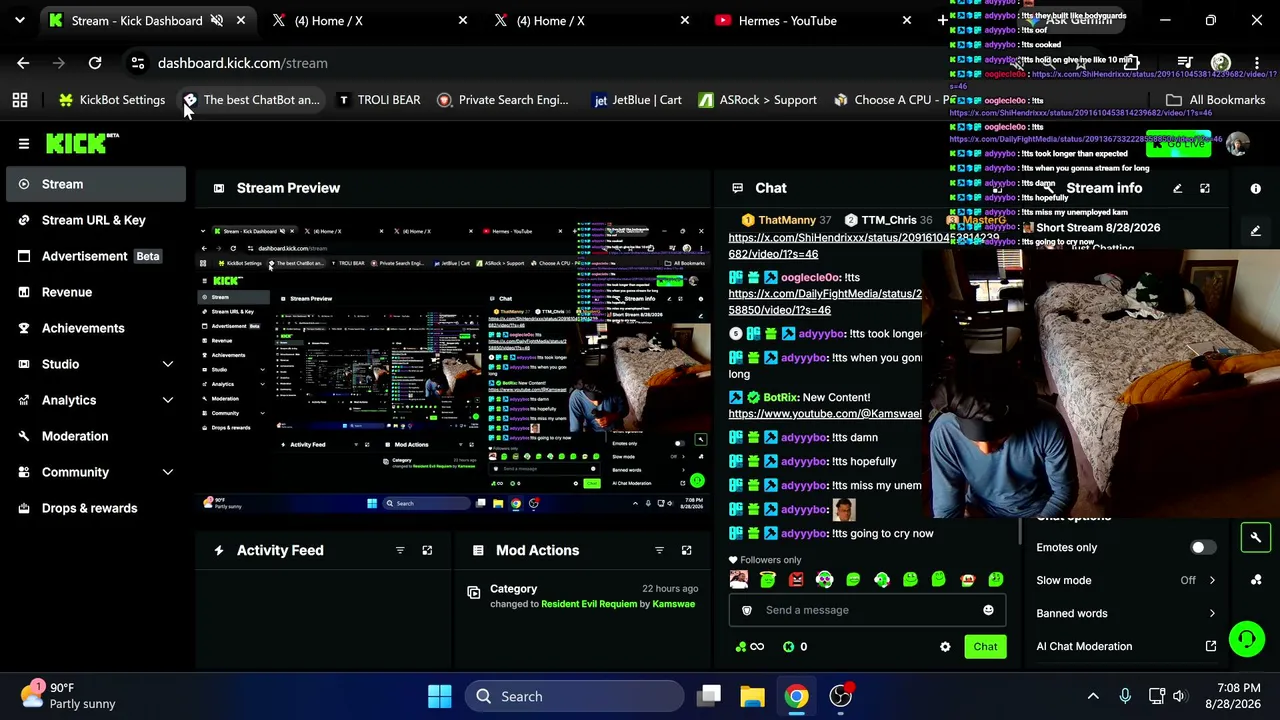Open Chrome tab search dropdown
Image resolution: width=1280 pixels, height=720 pixels.
[20, 20]
